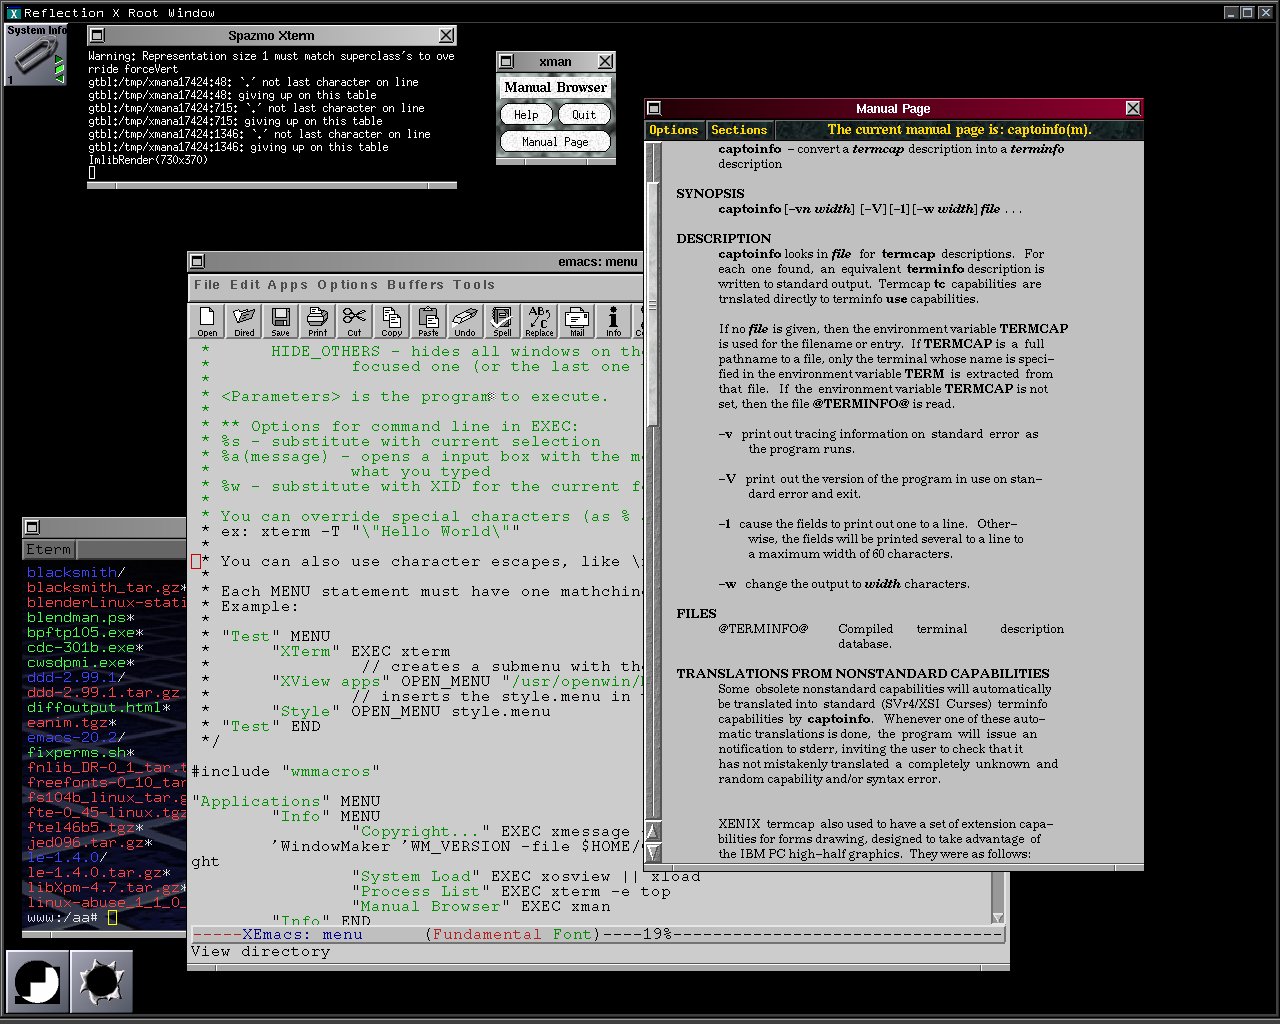Click the Eterm window menu icon
The height and width of the screenshot is (1024, 1280).
pyautogui.click(x=32, y=527)
